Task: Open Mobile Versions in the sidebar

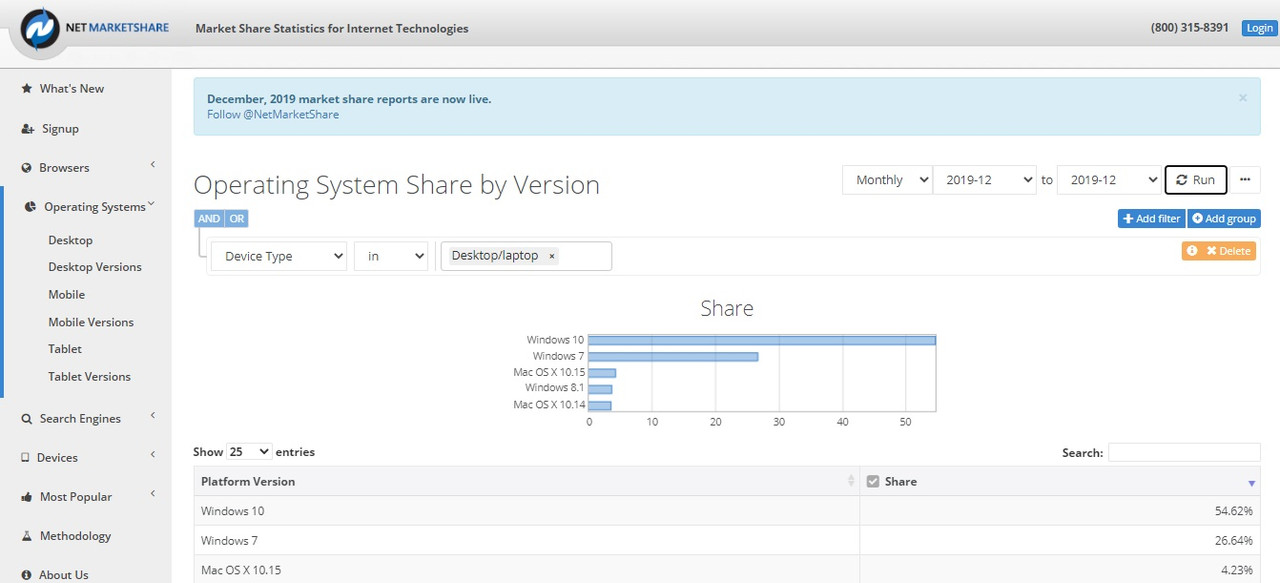Action: point(91,322)
